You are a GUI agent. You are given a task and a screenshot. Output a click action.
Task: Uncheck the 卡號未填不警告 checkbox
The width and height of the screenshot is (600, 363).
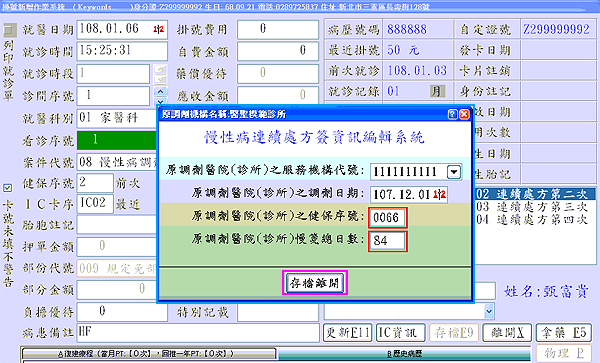click(7, 188)
